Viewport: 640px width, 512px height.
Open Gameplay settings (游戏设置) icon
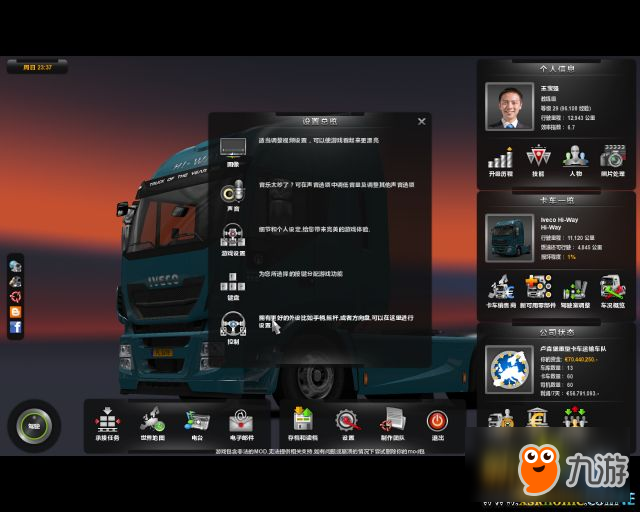233,236
